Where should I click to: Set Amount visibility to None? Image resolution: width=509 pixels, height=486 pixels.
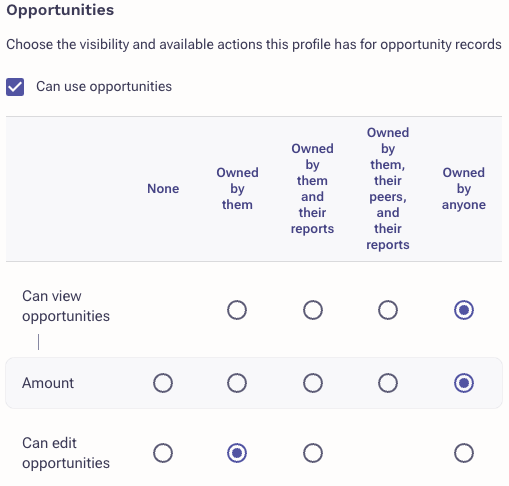point(163,383)
